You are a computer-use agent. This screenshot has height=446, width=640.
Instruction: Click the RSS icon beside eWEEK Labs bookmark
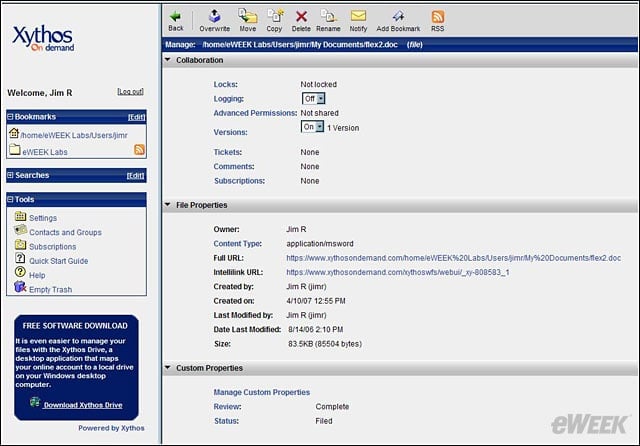[139, 150]
